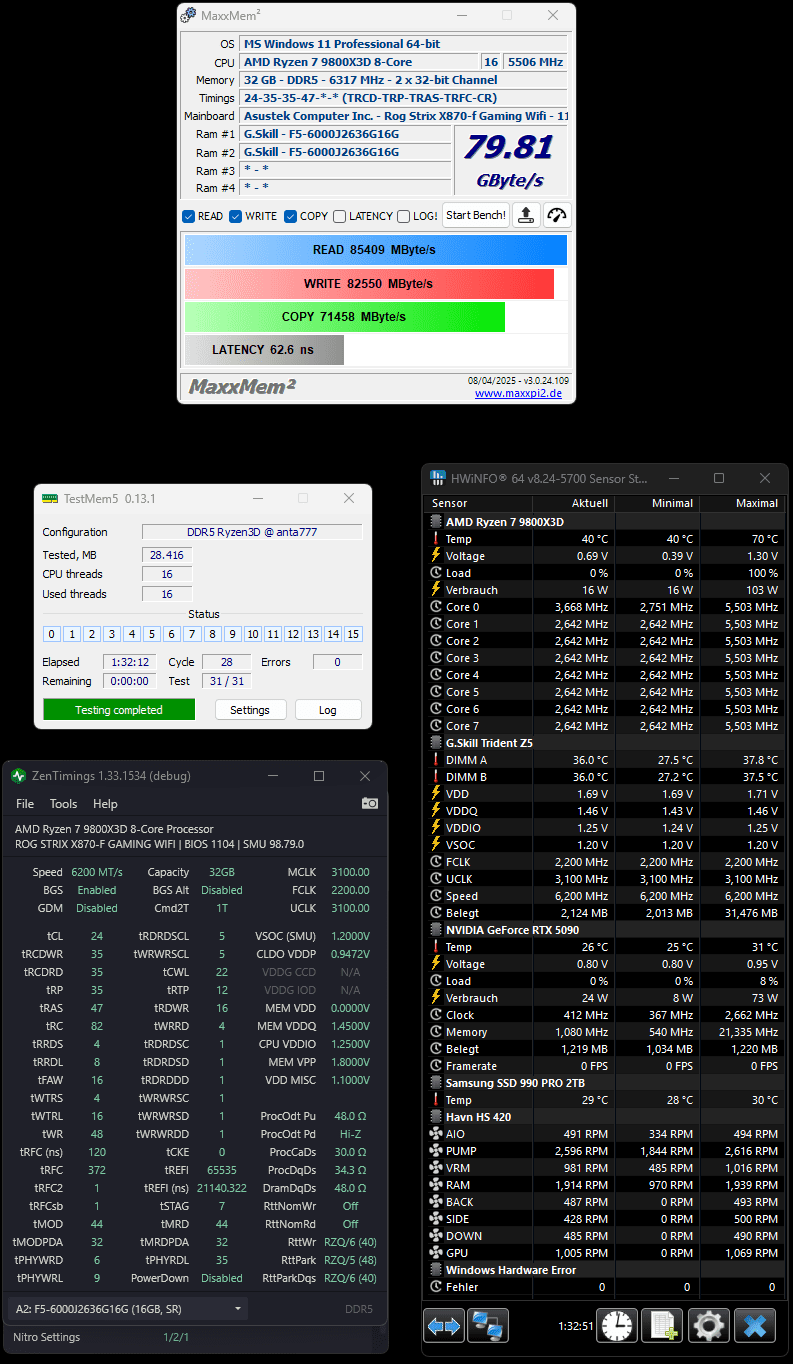Click TestMem5 Configuration field DDR5 Ryzen3D
This screenshot has height=1364, width=793.
pyautogui.click(x=252, y=532)
